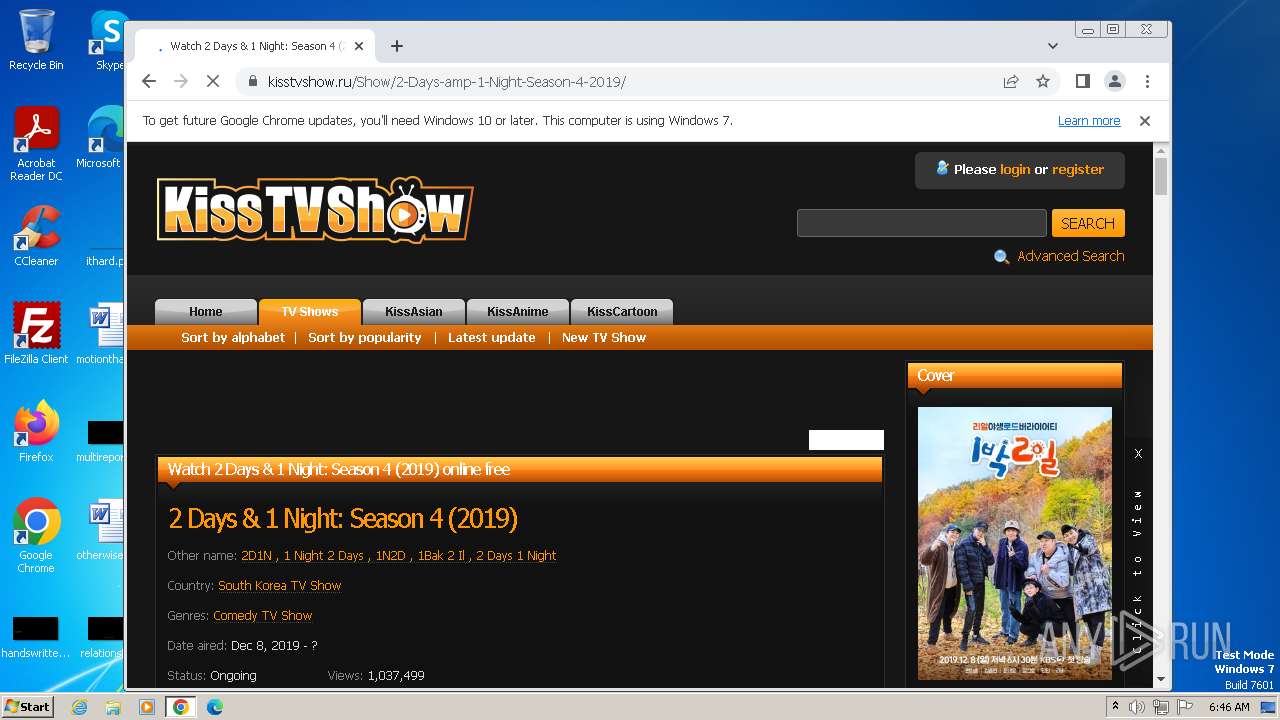Go back using the browser back arrow
Viewport: 1280px width, 720px height.
(149, 81)
